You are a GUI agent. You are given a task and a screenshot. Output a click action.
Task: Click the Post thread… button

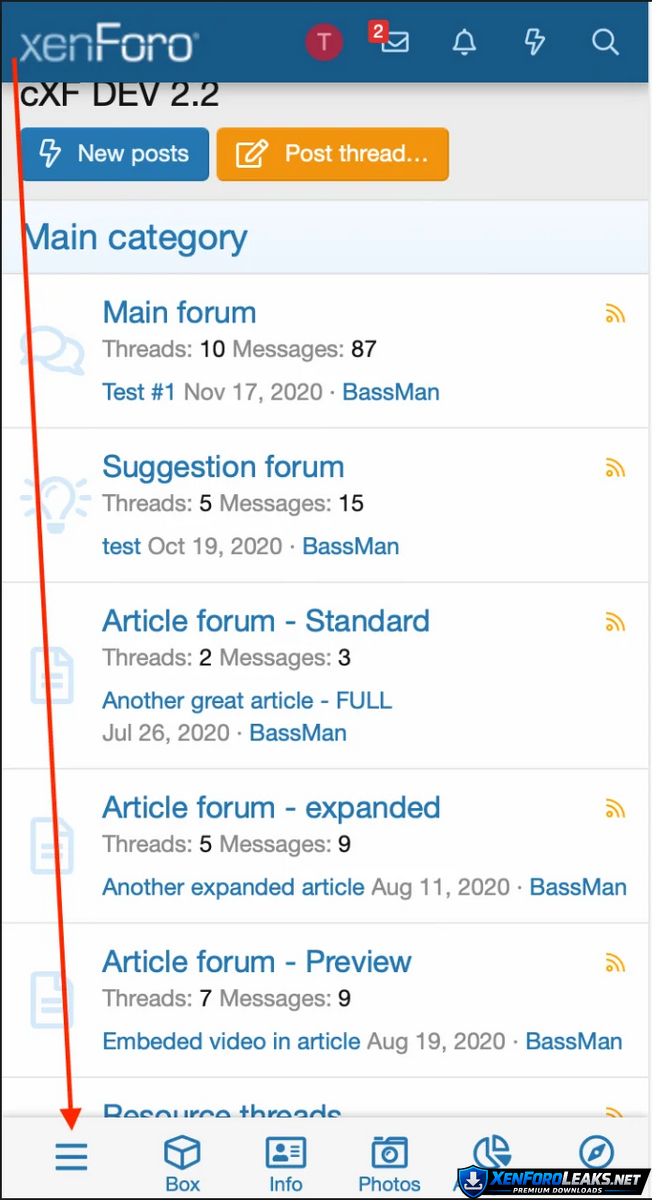point(332,154)
